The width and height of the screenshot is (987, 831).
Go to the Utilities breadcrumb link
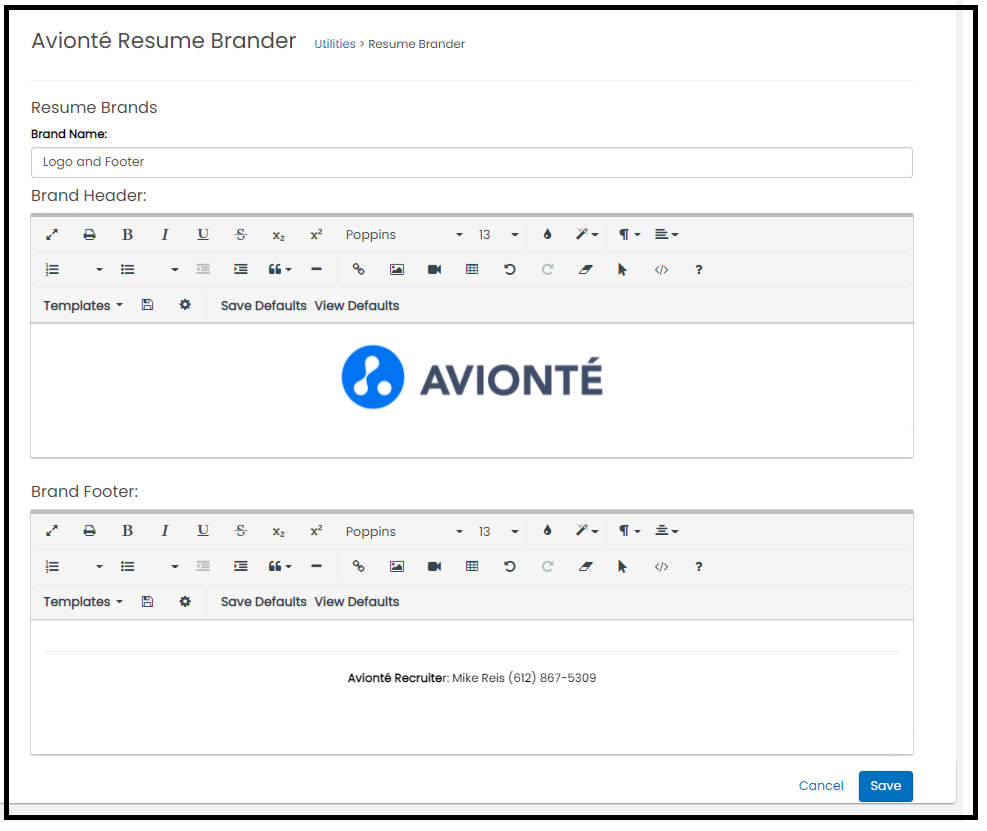tap(335, 44)
